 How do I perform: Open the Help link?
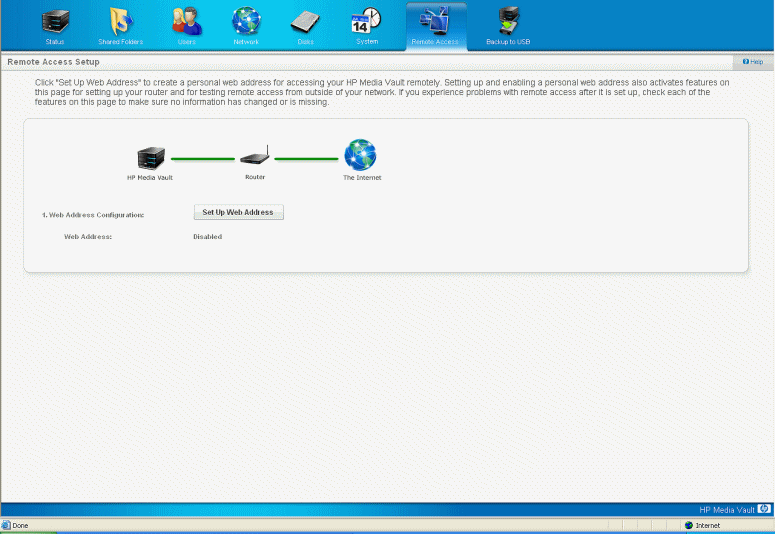click(753, 62)
